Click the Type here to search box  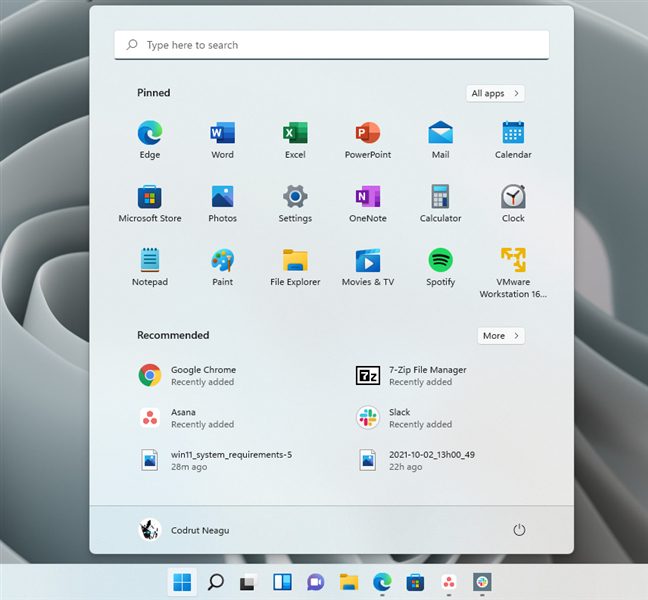click(331, 45)
